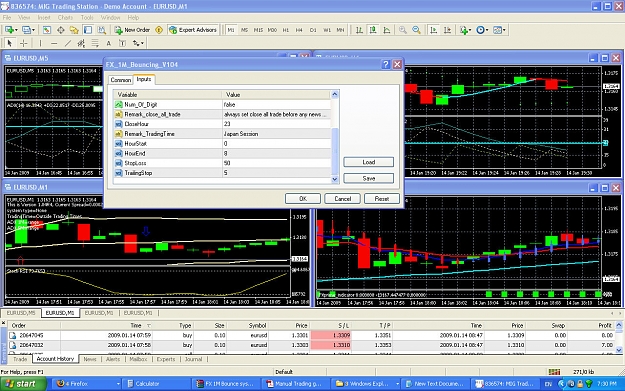Toggle the Expert Advisors button
The width and height of the screenshot is (625, 391).
193,30
